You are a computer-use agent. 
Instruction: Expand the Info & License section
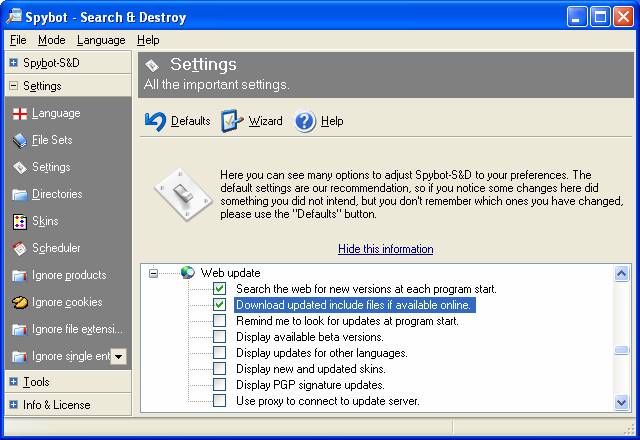click(13, 404)
